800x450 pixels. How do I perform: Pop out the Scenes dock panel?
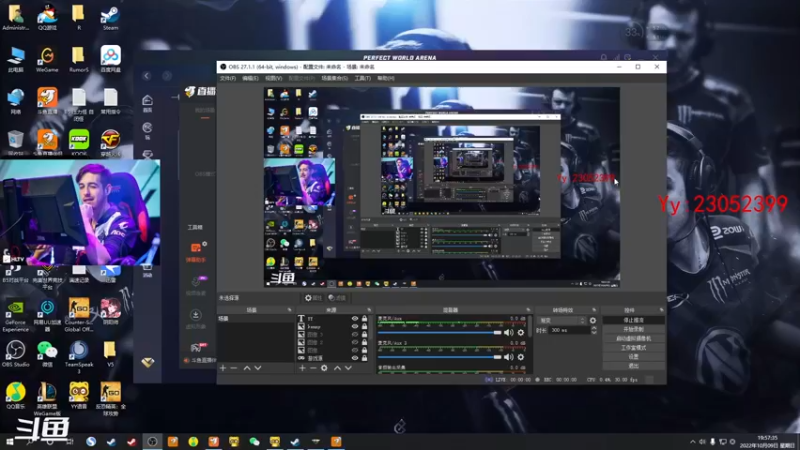point(289,310)
